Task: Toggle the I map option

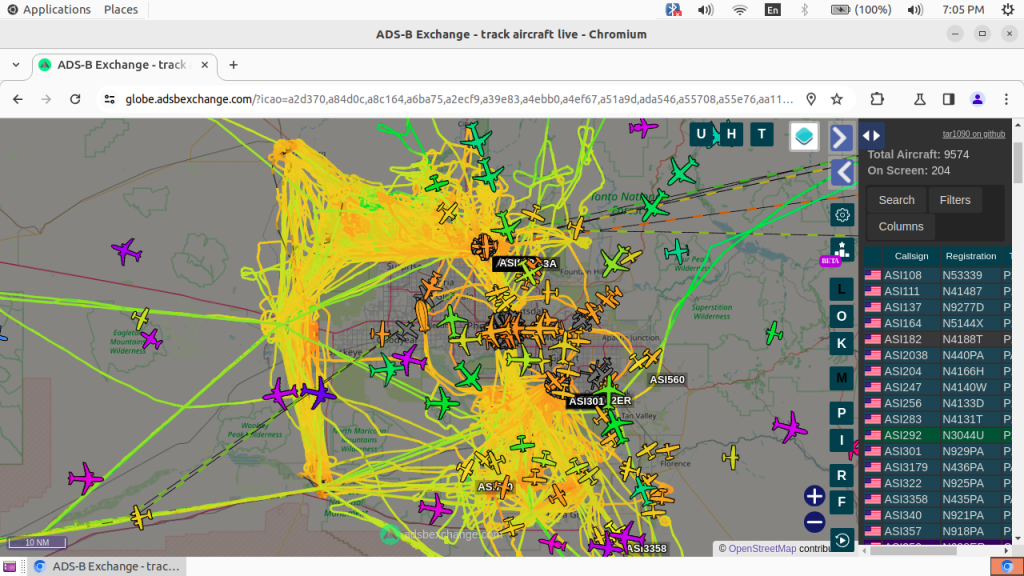Action: [841, 441]
